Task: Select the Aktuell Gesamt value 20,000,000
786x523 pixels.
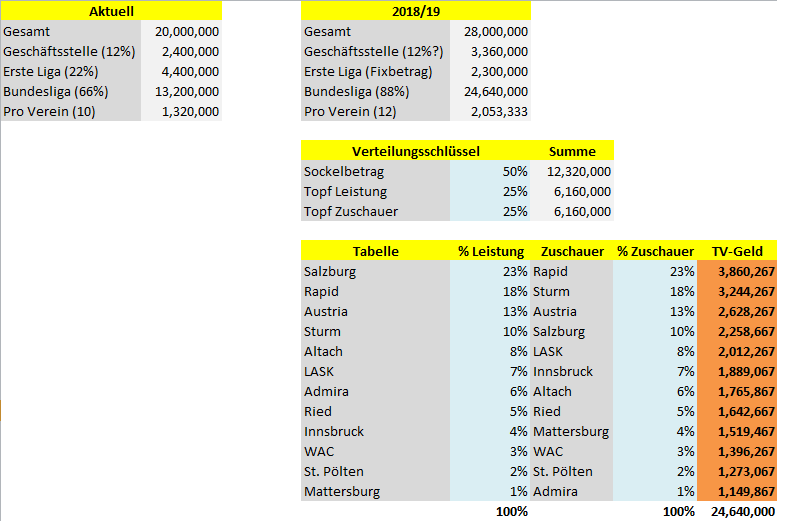Action: pos(181,31)
